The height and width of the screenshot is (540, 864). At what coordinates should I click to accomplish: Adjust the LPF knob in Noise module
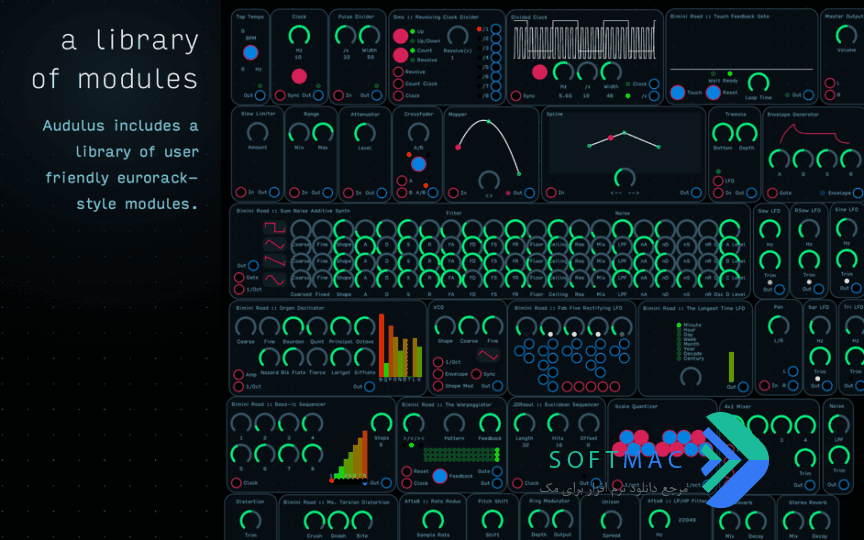pos(839,424)
